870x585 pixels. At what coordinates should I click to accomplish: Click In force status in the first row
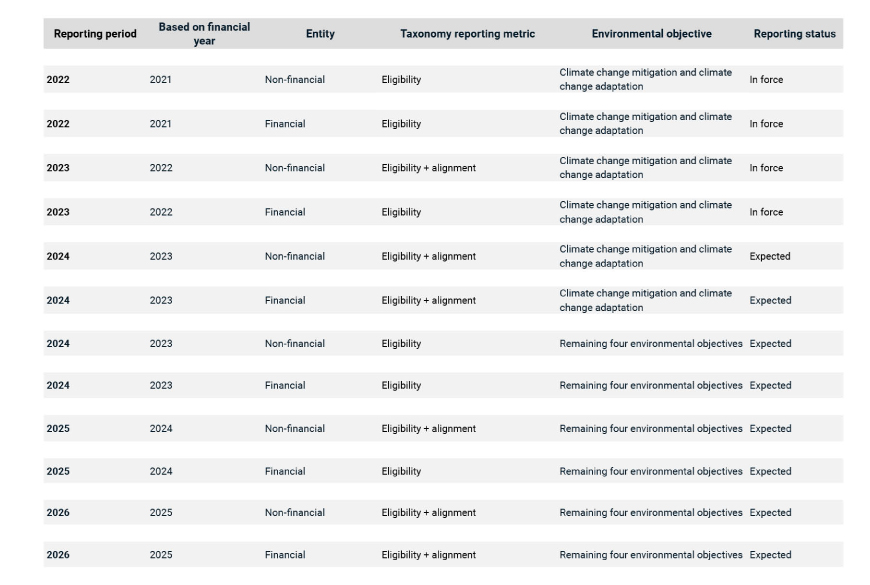tap(766, 80)
